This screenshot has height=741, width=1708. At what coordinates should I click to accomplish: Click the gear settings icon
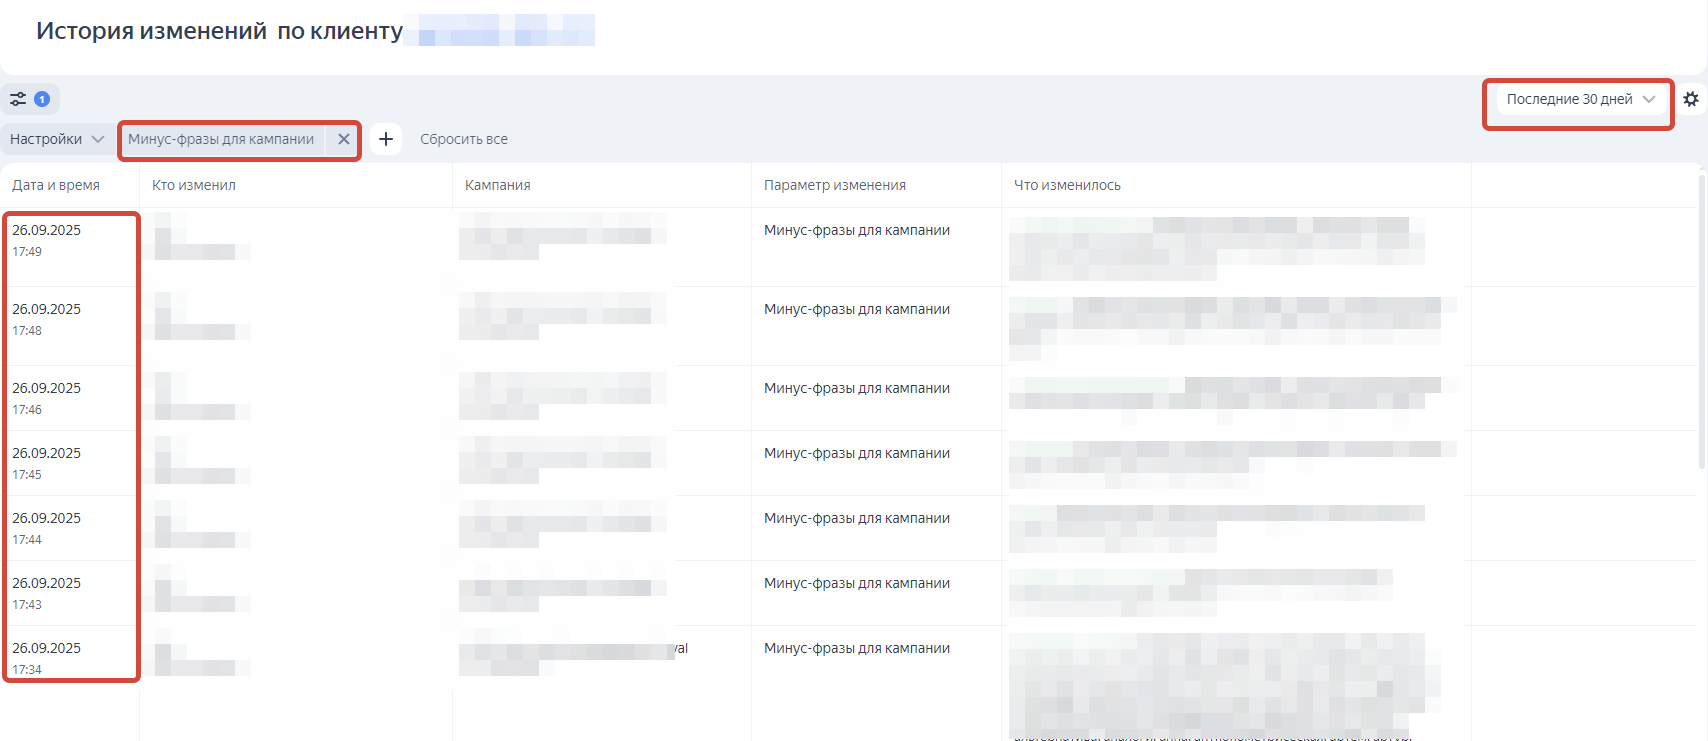(x=1690, y=99)
